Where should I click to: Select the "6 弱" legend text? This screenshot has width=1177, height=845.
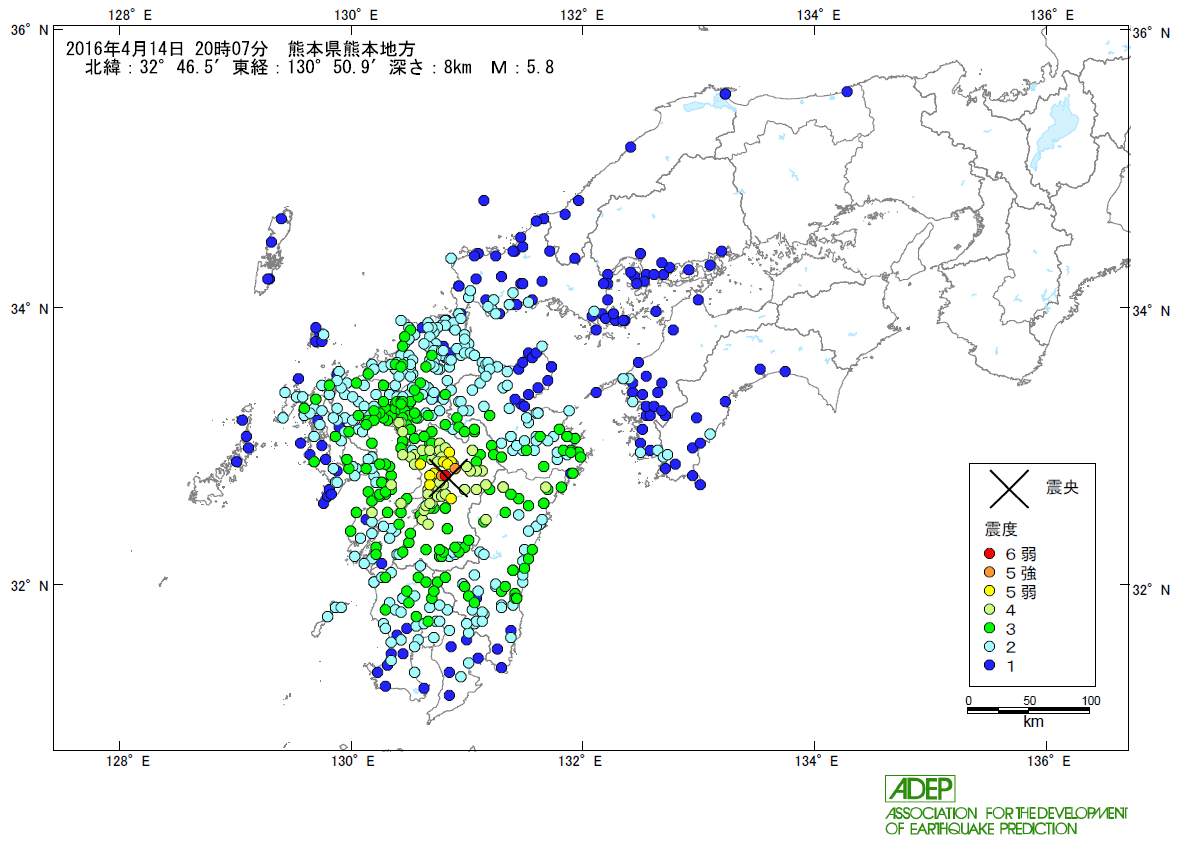(x=1021, y=554)
